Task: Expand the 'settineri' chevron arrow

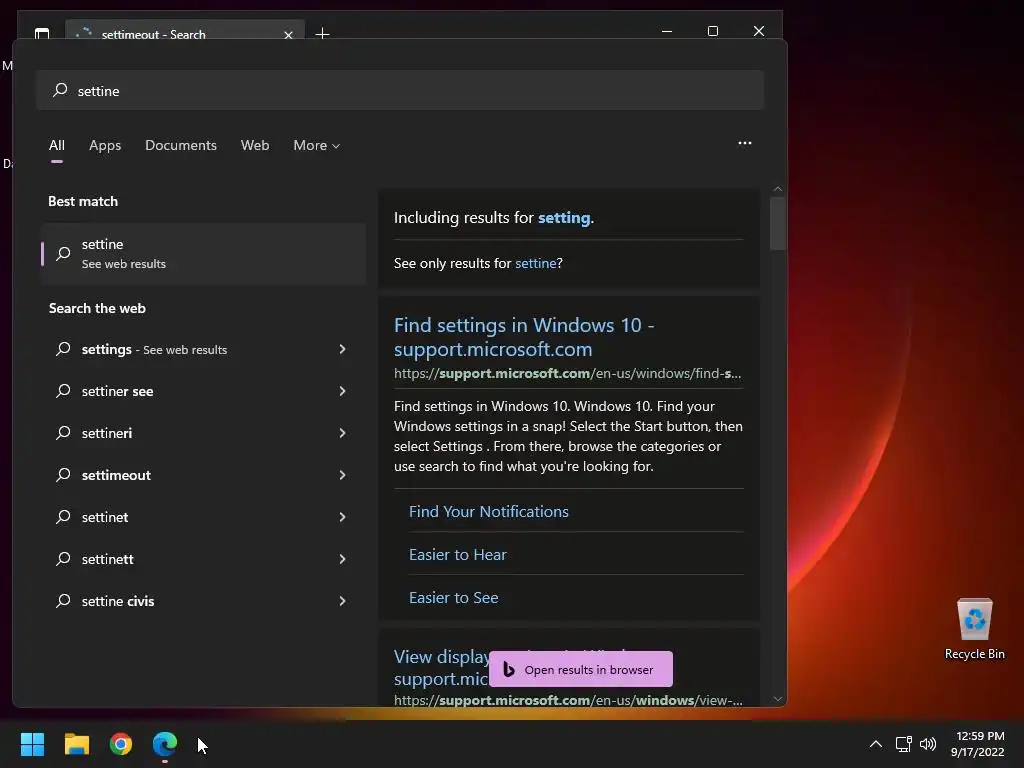Action: (342, 433)
